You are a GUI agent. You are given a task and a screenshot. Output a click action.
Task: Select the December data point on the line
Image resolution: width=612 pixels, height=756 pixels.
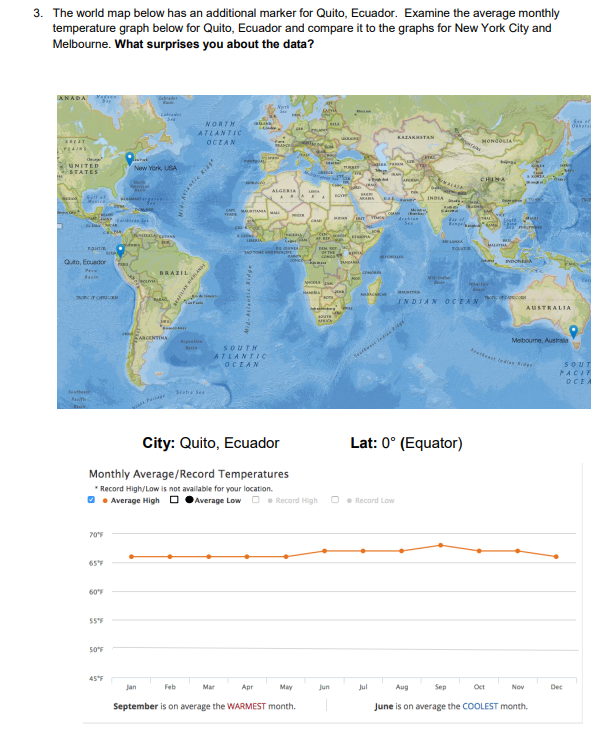coord(556,556)
